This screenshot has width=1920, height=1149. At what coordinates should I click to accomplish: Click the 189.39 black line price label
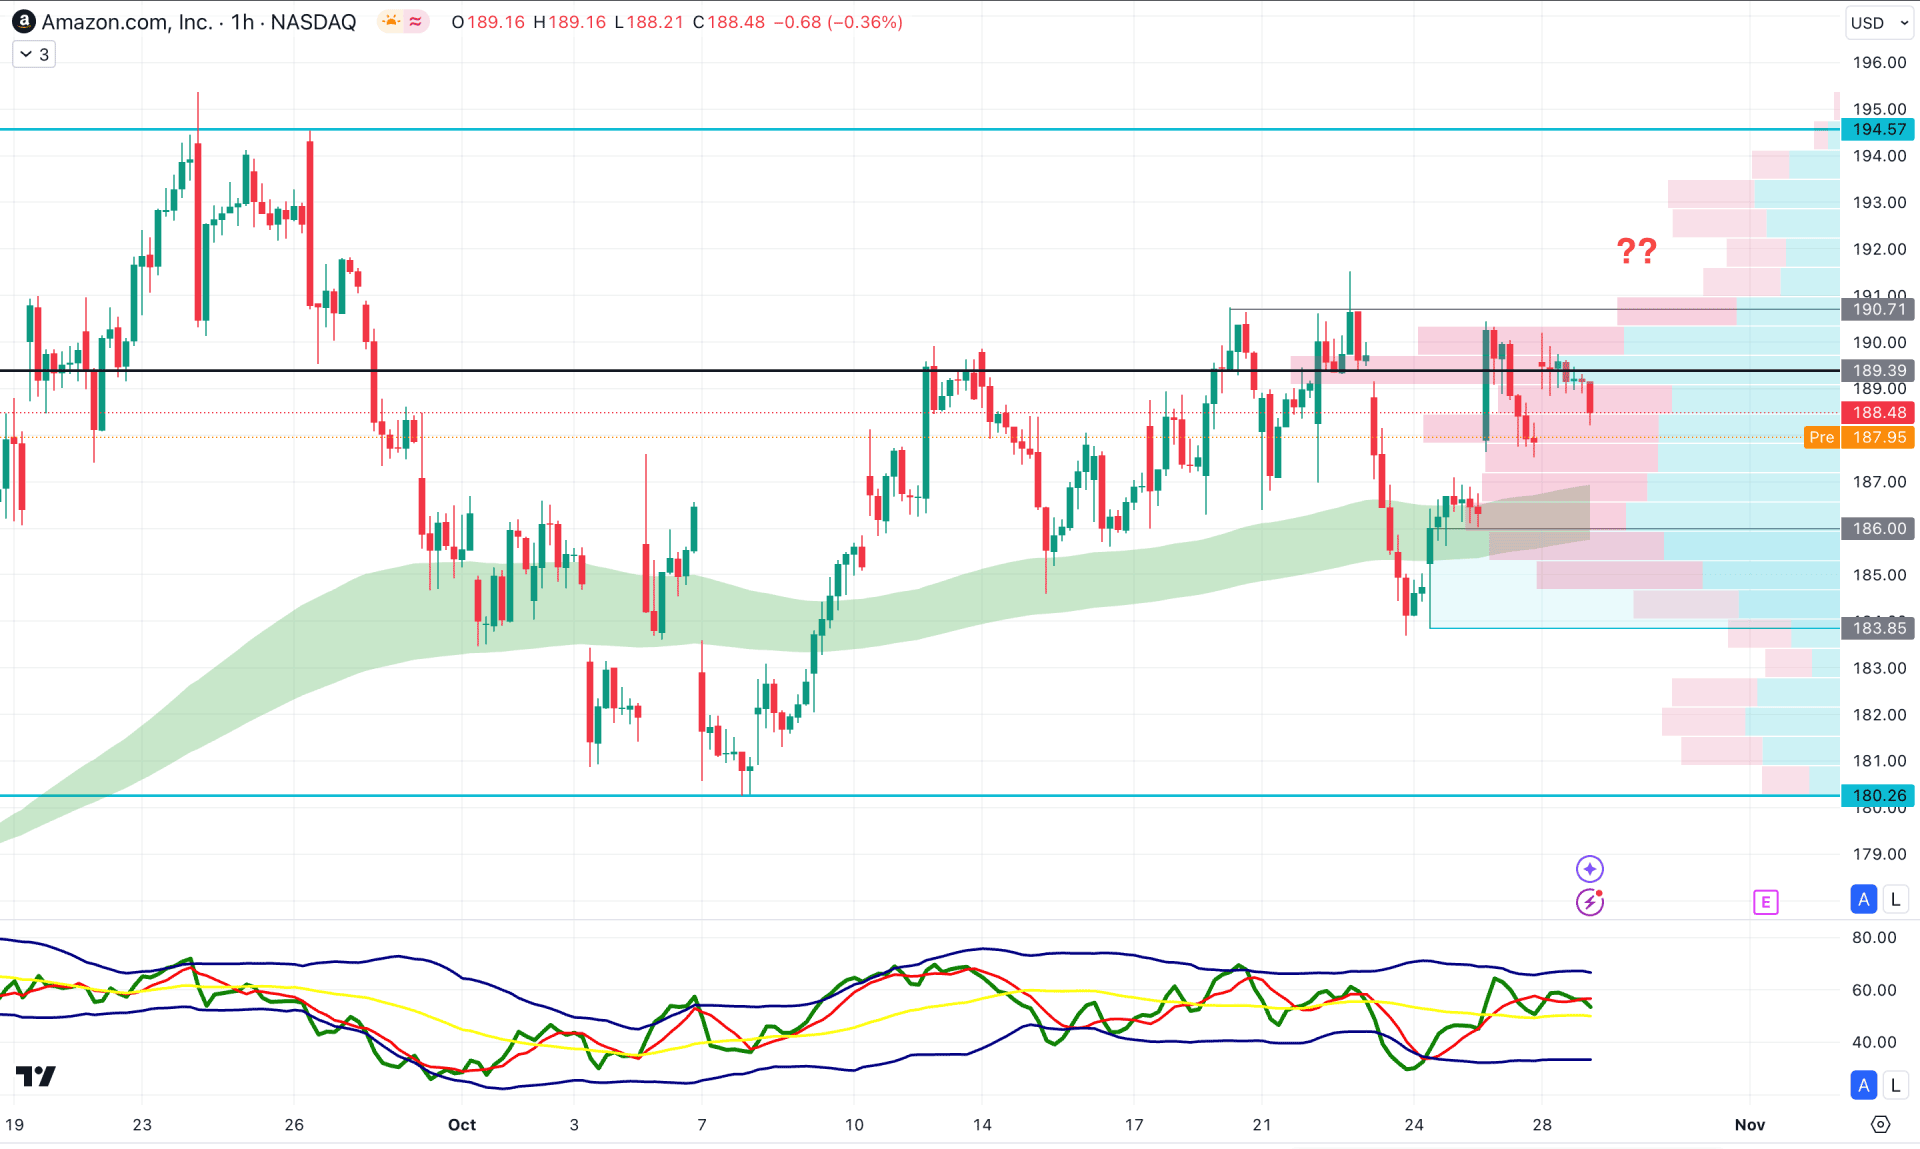point(1878,370)
